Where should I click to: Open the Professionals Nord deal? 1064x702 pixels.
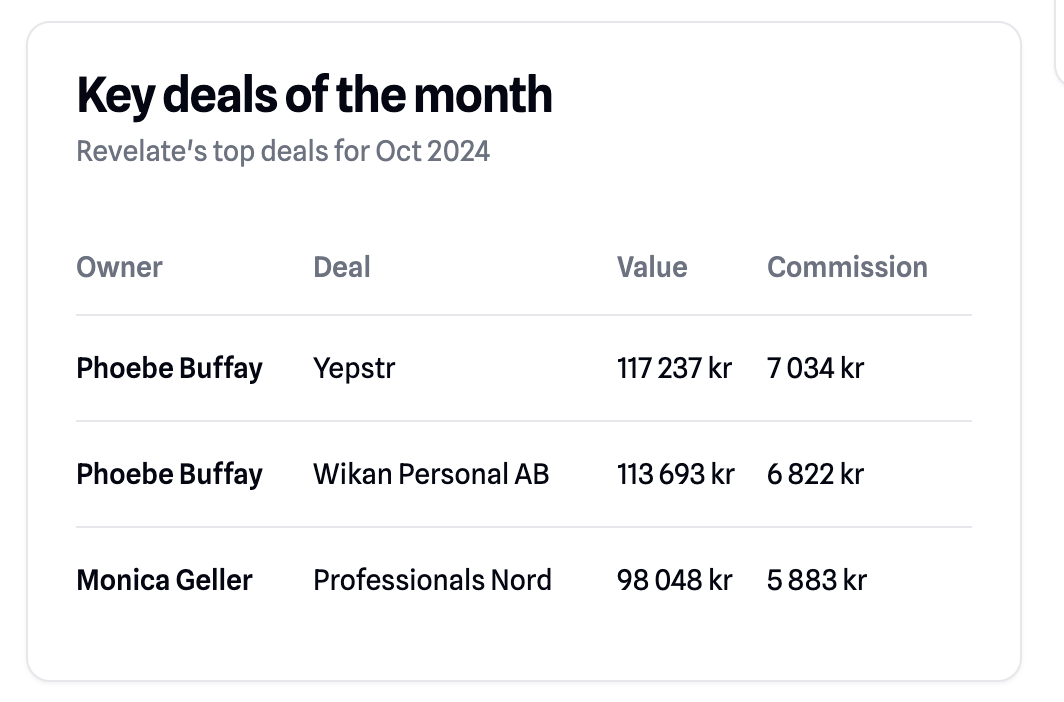(x=432, y=580)
